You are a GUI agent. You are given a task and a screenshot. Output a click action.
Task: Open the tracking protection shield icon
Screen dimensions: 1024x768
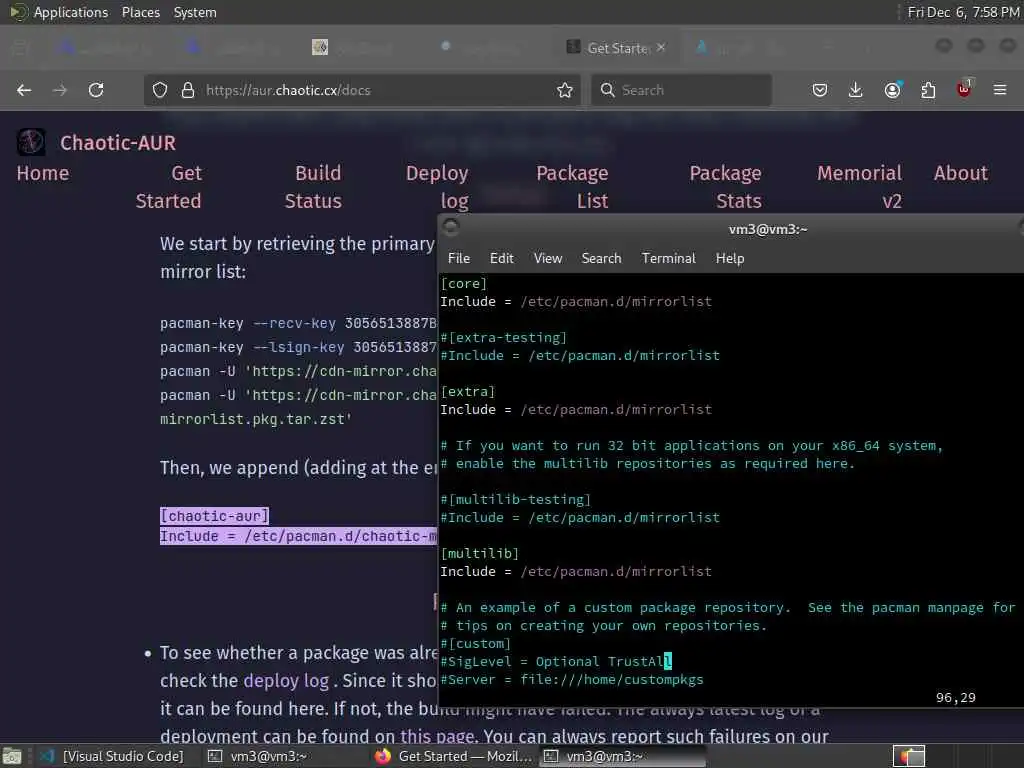click(160, 90)
